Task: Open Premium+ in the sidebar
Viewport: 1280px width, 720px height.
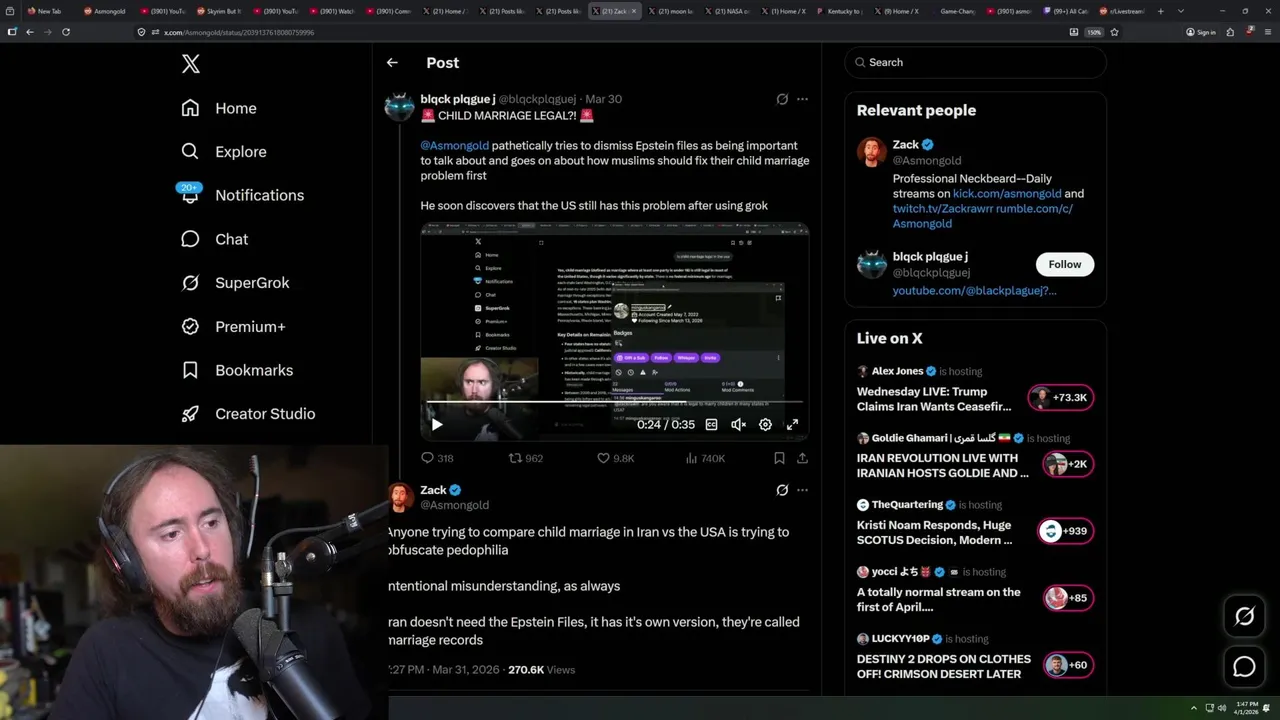Action: pyautogui.click(x=233, y=326)
